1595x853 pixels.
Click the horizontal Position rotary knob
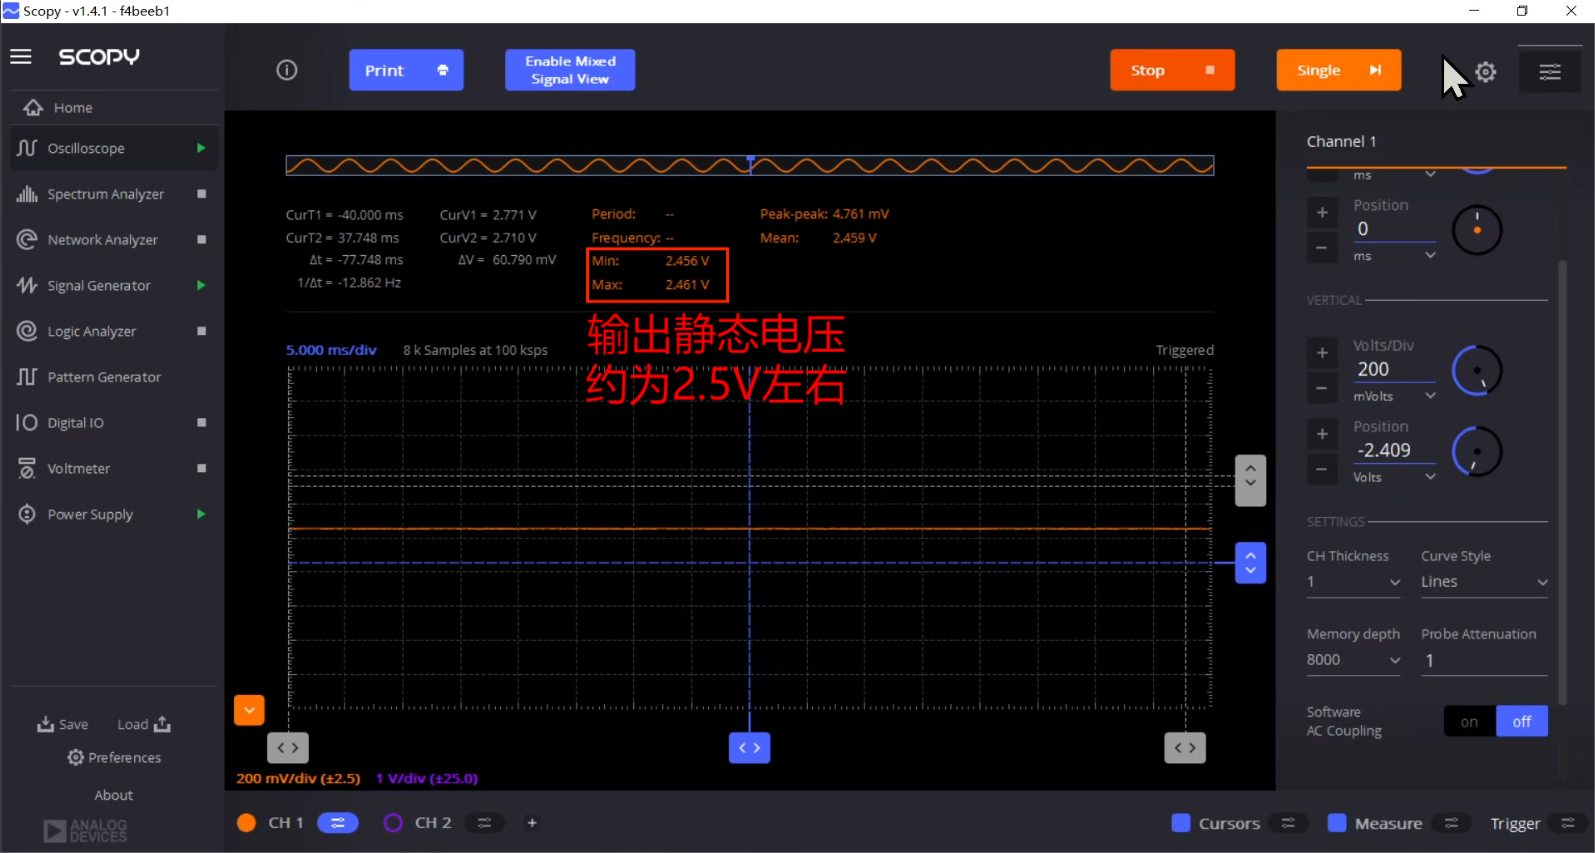pos(1477,230)
